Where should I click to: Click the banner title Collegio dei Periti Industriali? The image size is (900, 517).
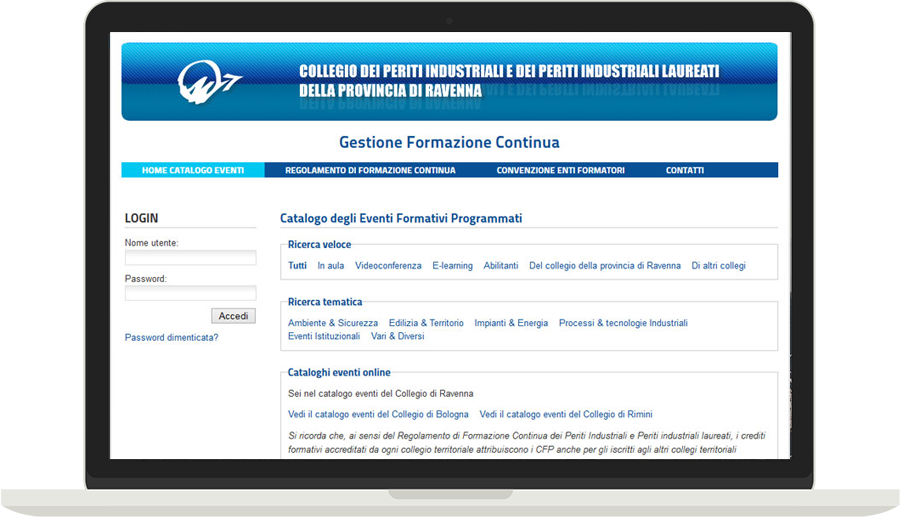pyautogui.click(x=509, y=81)
